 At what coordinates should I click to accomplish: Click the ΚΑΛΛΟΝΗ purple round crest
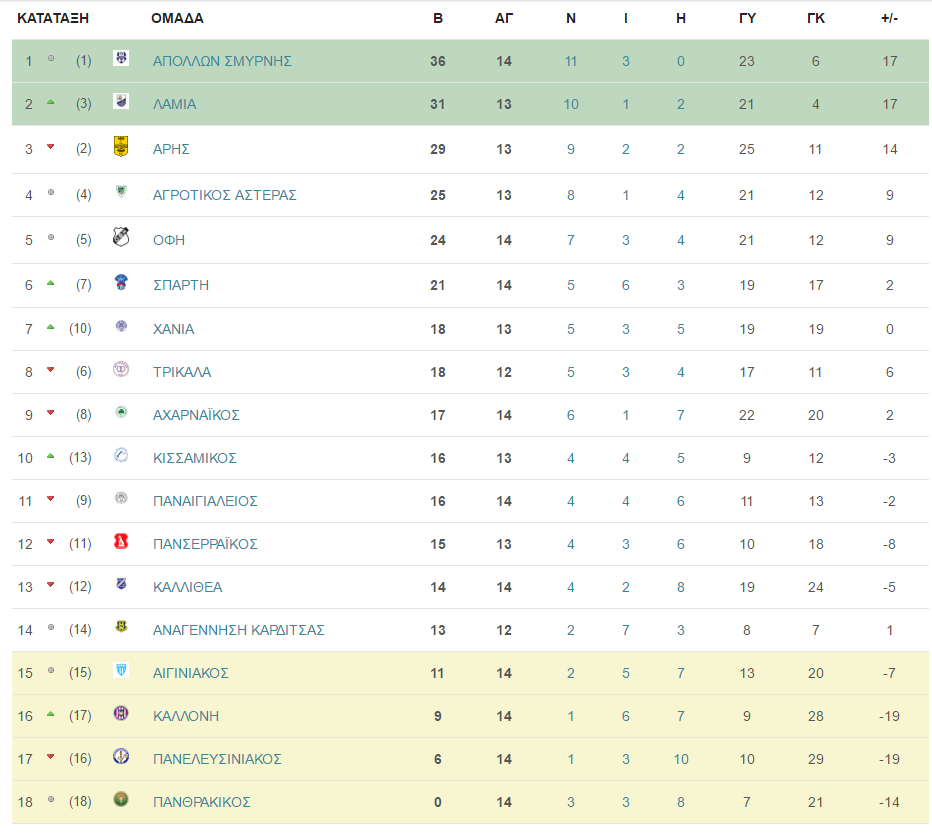[x=121, y=713]
